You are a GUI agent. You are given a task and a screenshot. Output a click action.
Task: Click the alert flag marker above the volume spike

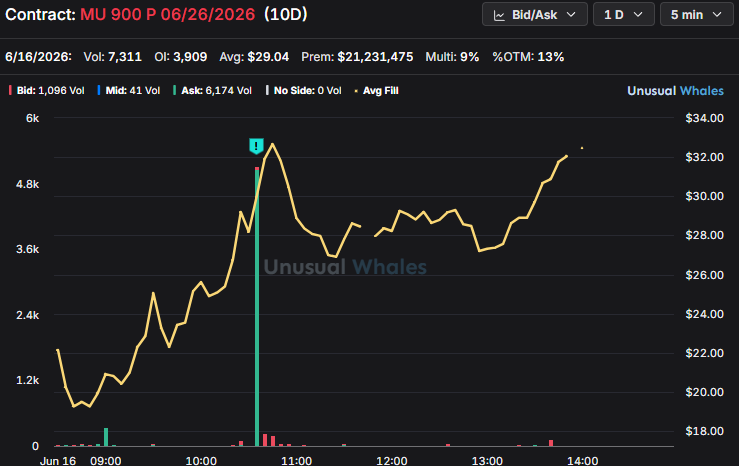coord(256,146)
